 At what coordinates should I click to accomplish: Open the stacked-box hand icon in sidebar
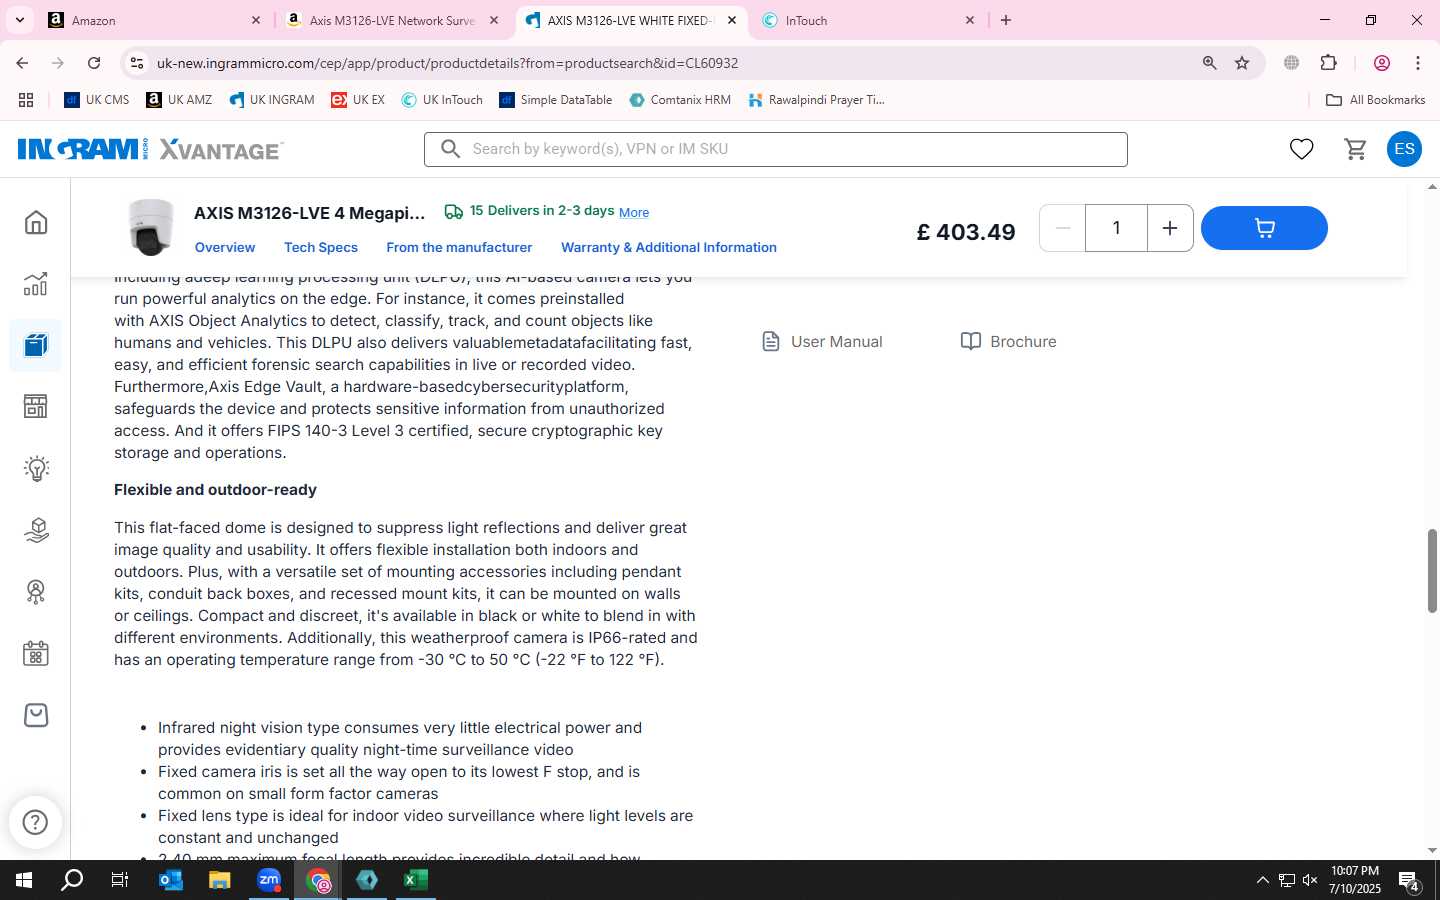pyautogui.click(x=36, y=530)
